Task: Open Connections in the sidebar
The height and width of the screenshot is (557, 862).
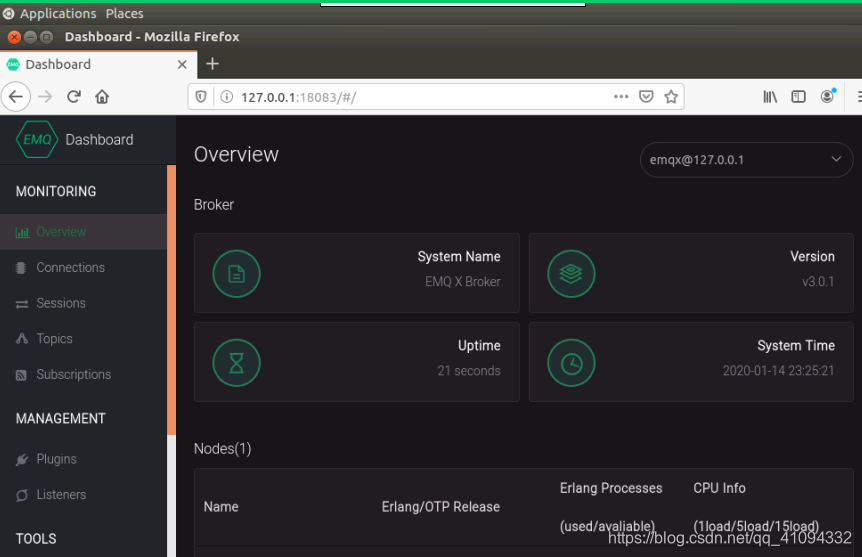Action: pos(84,268)
